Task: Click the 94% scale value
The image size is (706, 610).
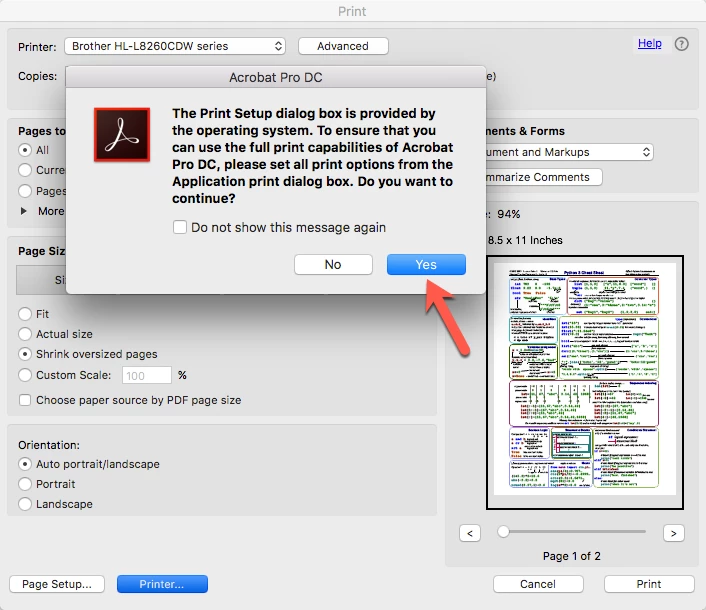Action: tap(508, 214)
